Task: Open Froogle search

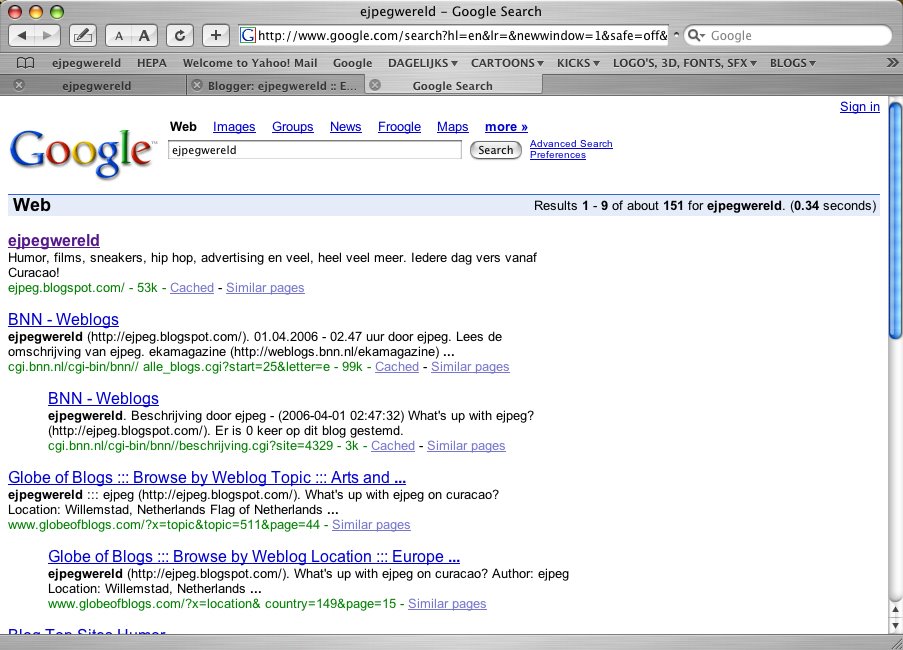Action: (399, 127)
